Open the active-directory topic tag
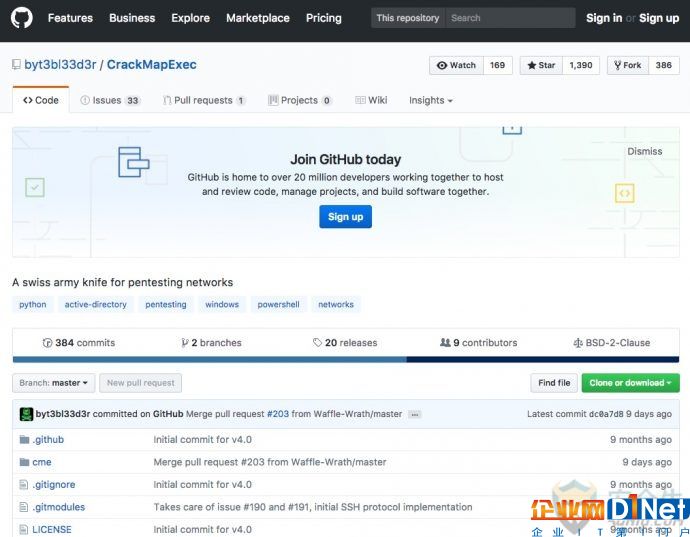690x537 pixels. tap(95, 304)
